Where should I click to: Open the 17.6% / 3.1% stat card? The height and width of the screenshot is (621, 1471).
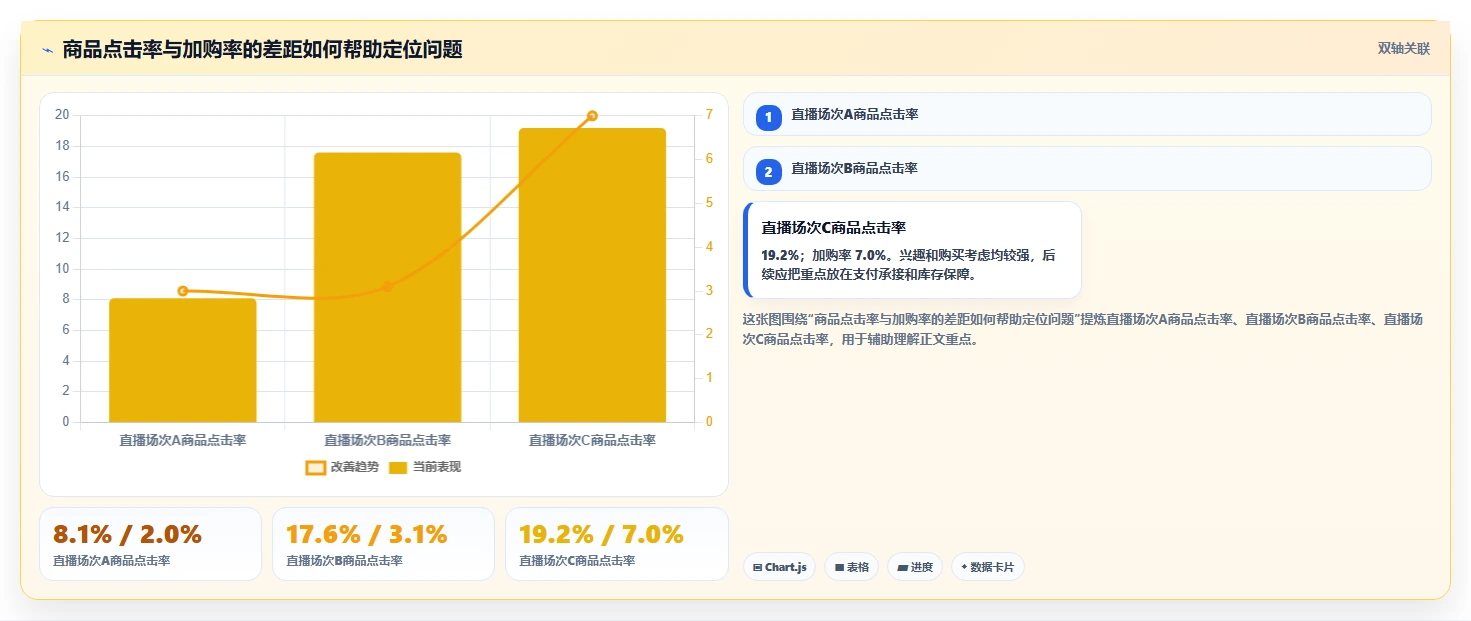pyautogui.click(x=383, y=544)
